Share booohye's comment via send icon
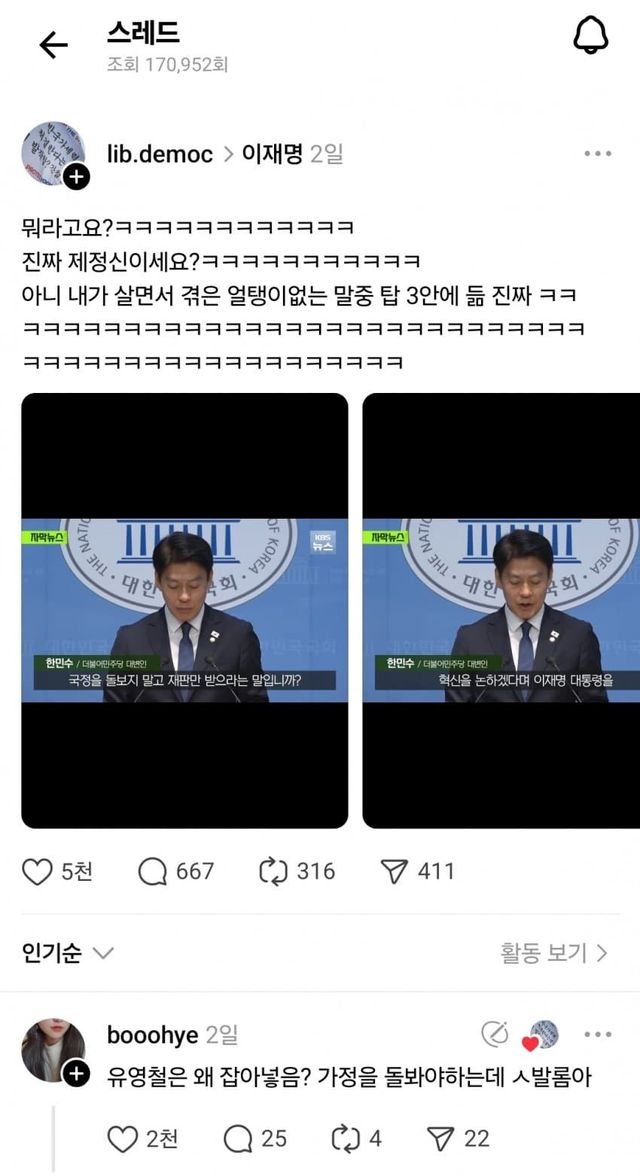 point(440,1139)
